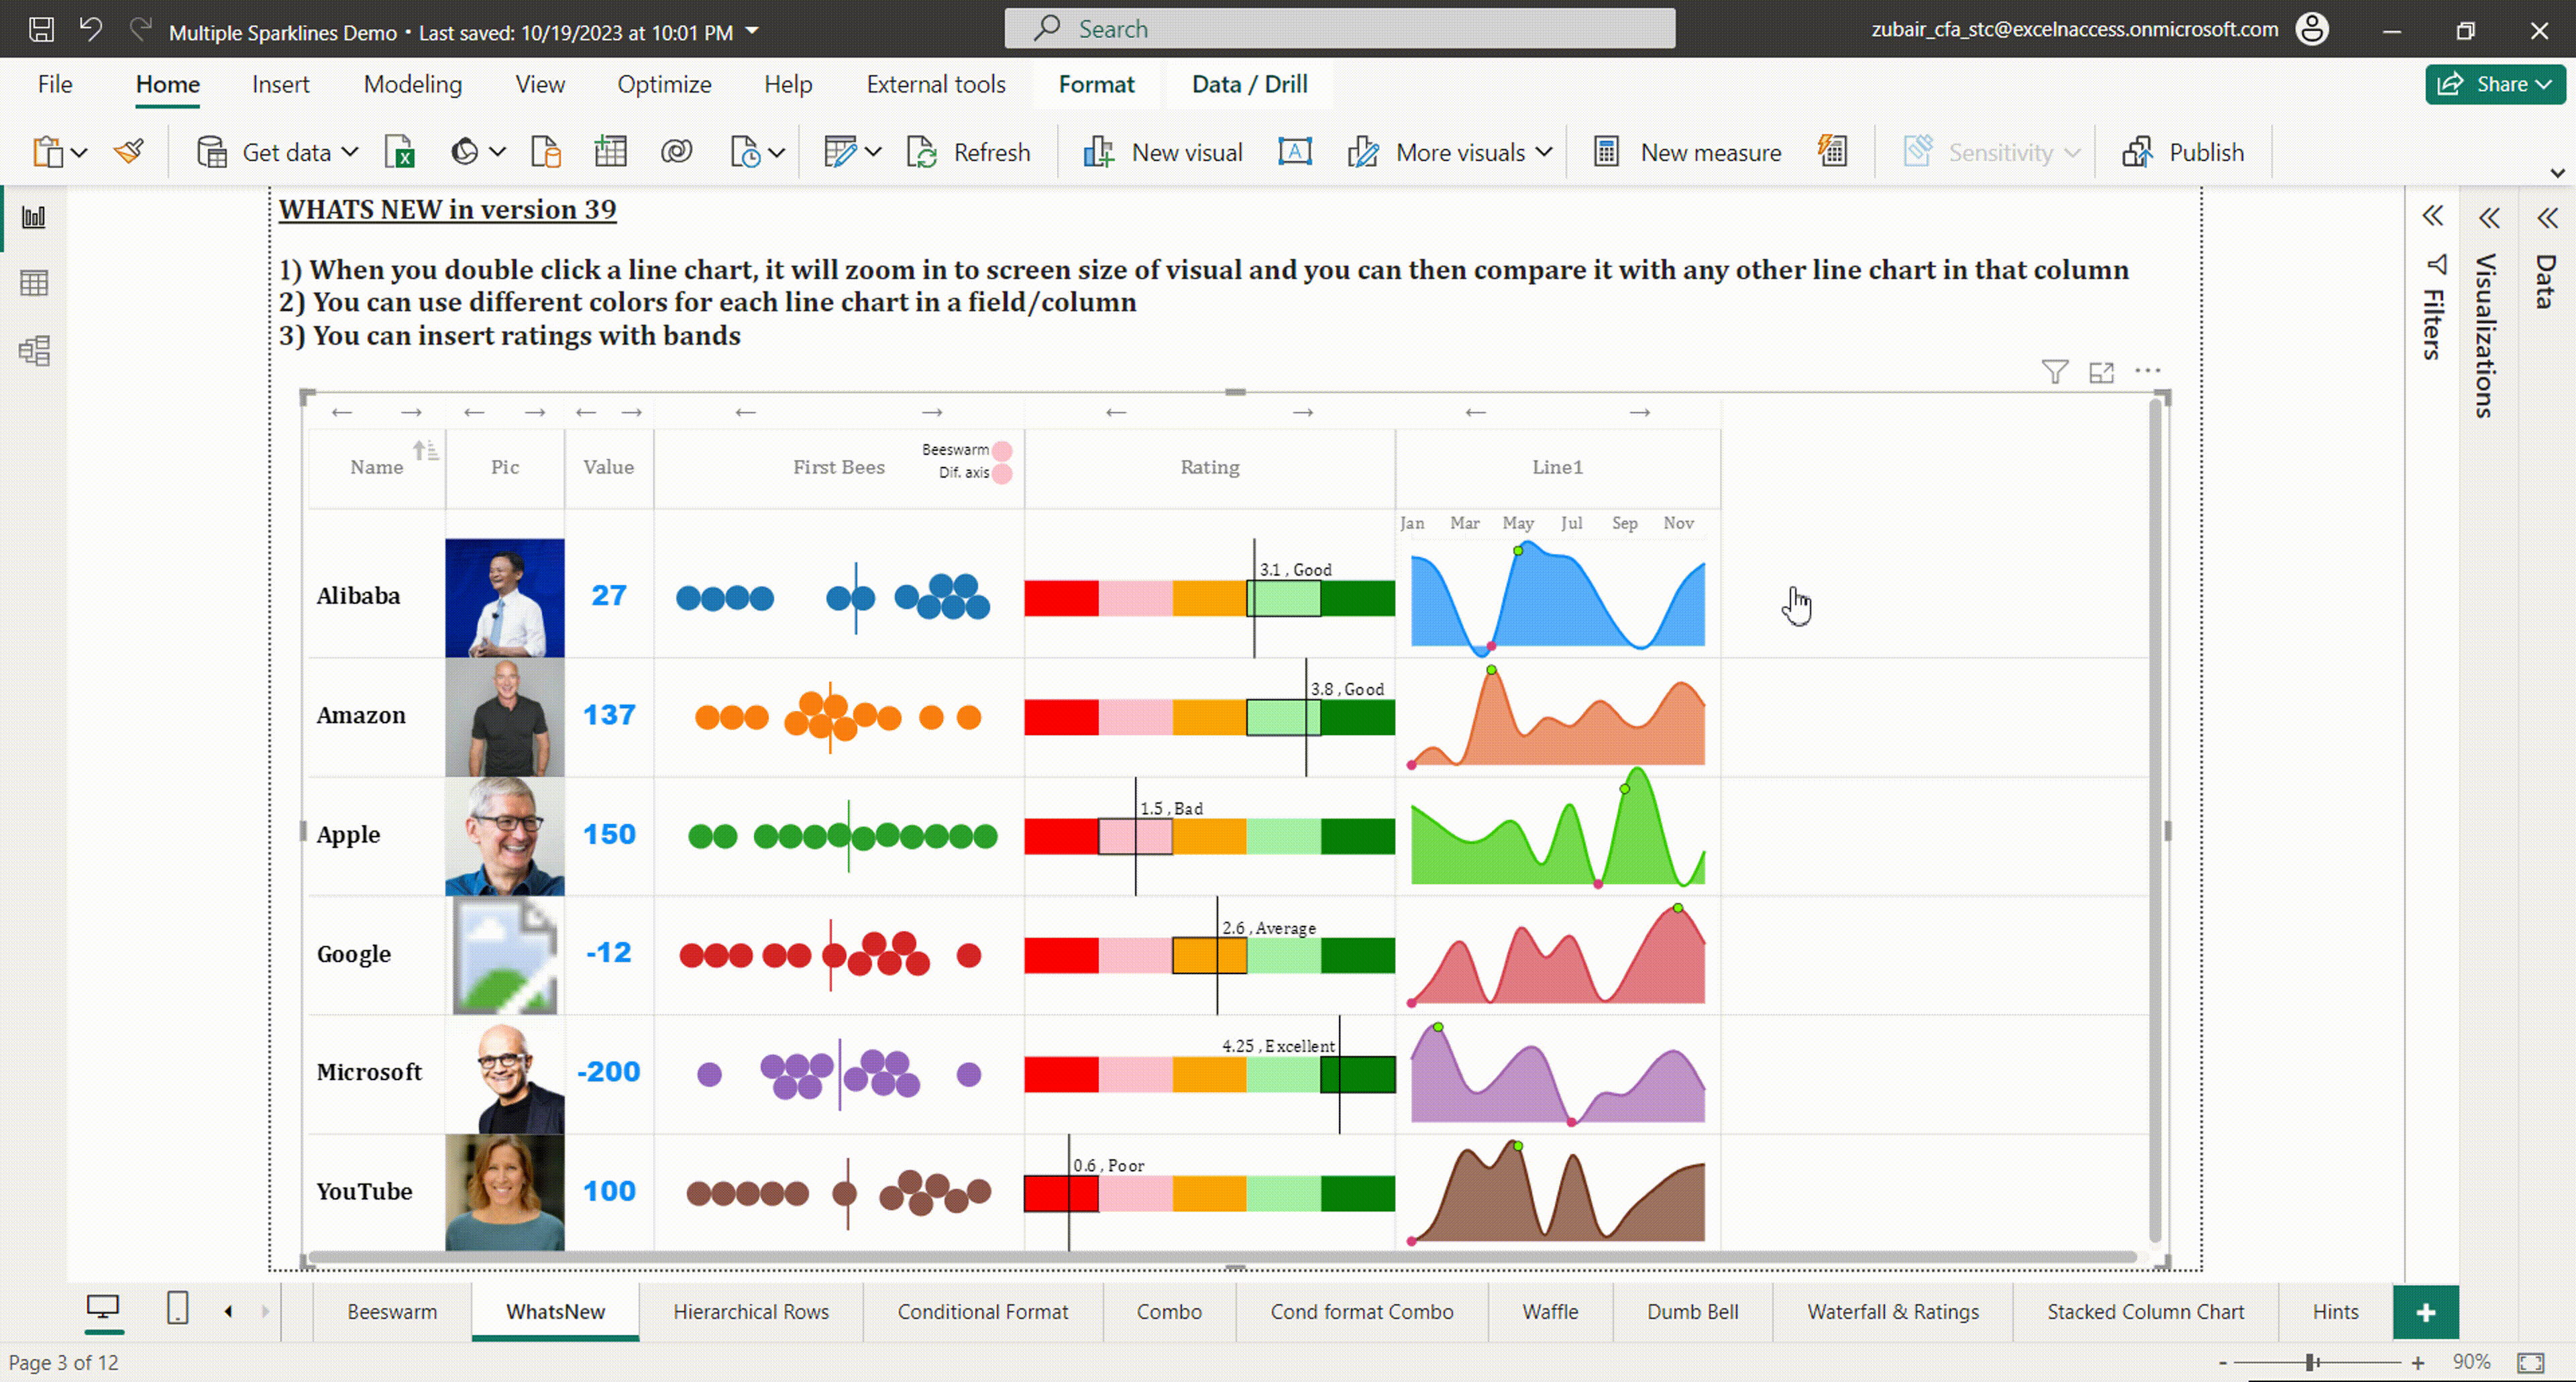This screenshot has width=2576, height=1382.
Task: Click the Undo arrow icon
Action: click(91, 29)
